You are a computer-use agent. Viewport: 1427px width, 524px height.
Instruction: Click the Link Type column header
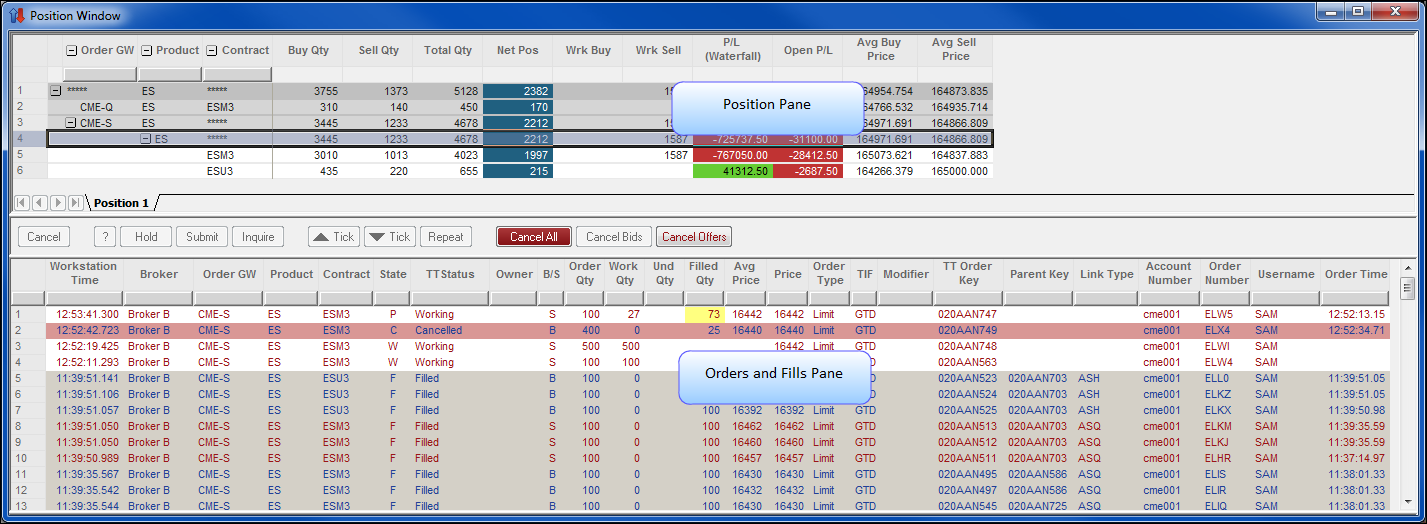[x=1107, y=274]
